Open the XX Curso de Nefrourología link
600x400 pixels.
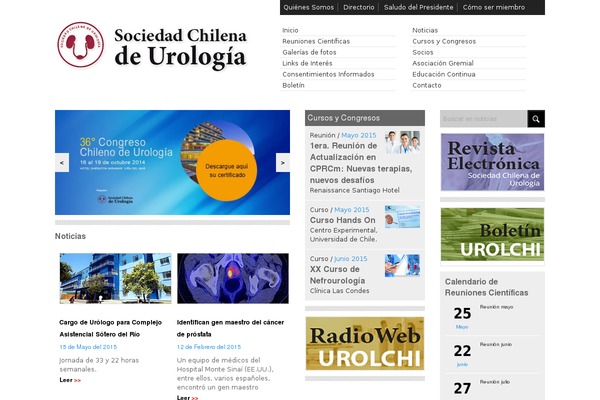pos(338,275)
